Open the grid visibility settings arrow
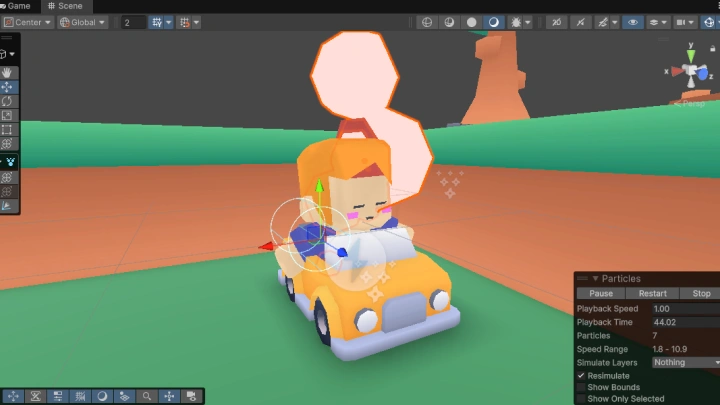This screenshot has width=720, height=405. pos(169,22)
